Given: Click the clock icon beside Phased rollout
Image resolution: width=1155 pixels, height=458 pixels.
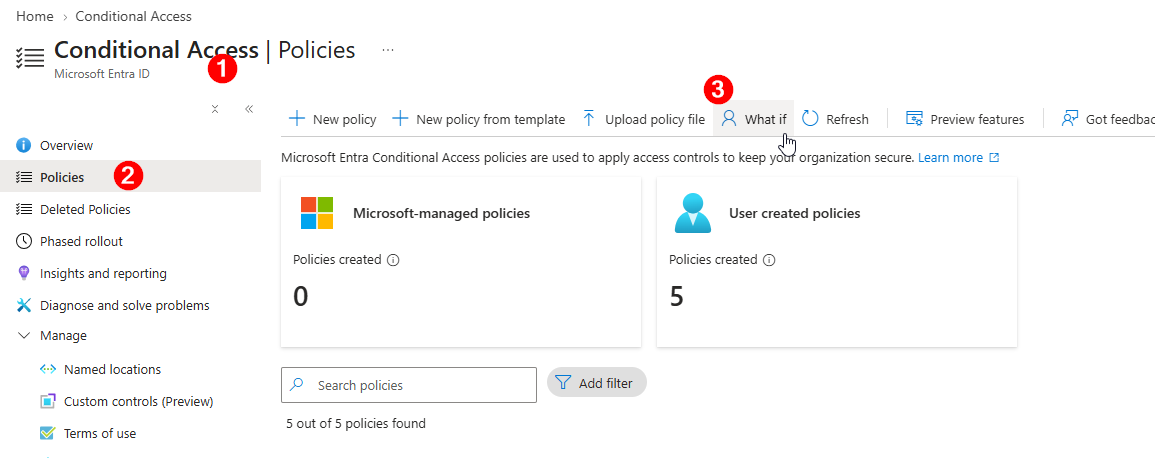Looking at the screenshot, I should pos(24,241).
